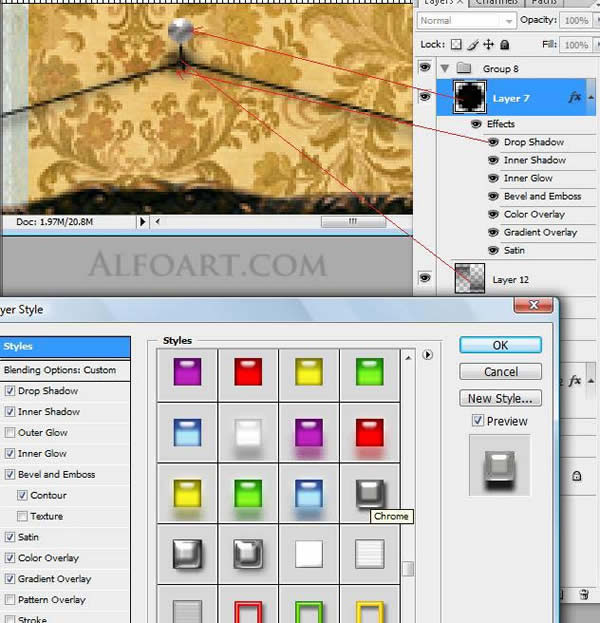Image resolution: width=600 pixels, height=623 pixels.
Task: Collapse the Group 8 folder triangle
Action: [x=444, y=69]
